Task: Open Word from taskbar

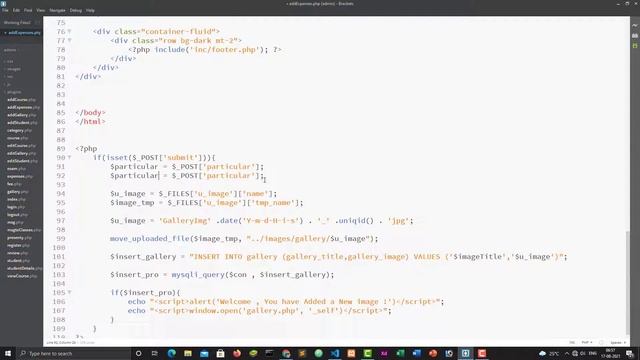Action: pos(416,353)
